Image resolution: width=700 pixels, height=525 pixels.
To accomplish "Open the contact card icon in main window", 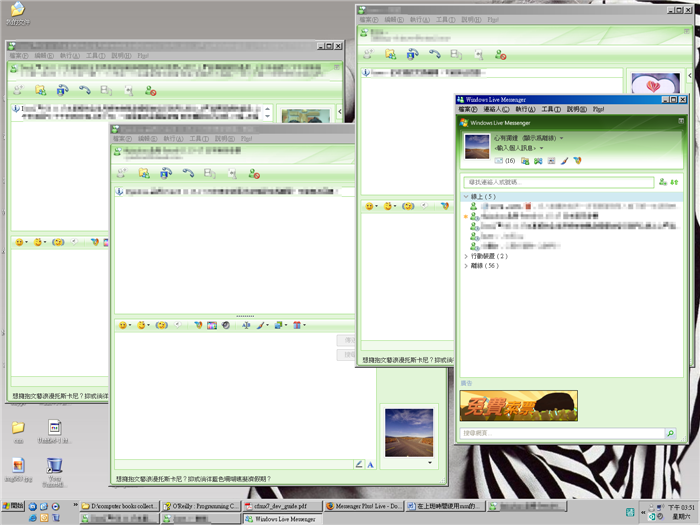I will 551,161.
